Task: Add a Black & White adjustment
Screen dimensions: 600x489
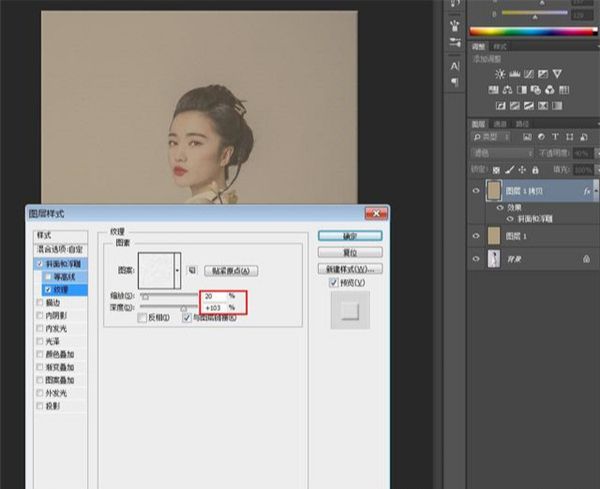Action: (x=522, y=90)
